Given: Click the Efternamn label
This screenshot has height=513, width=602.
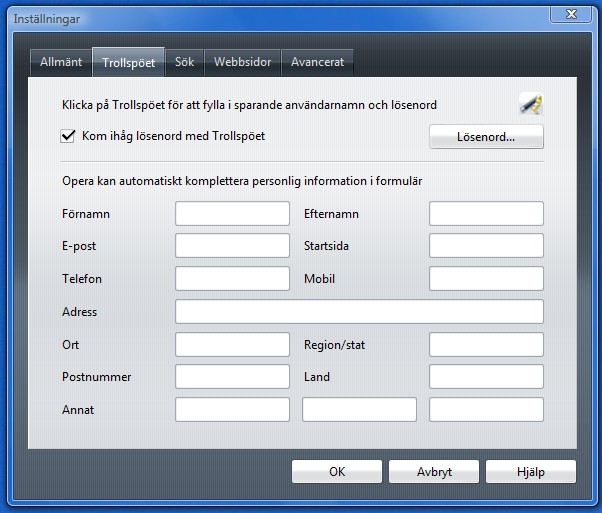Looking at the screenshot, I should 331,214.
